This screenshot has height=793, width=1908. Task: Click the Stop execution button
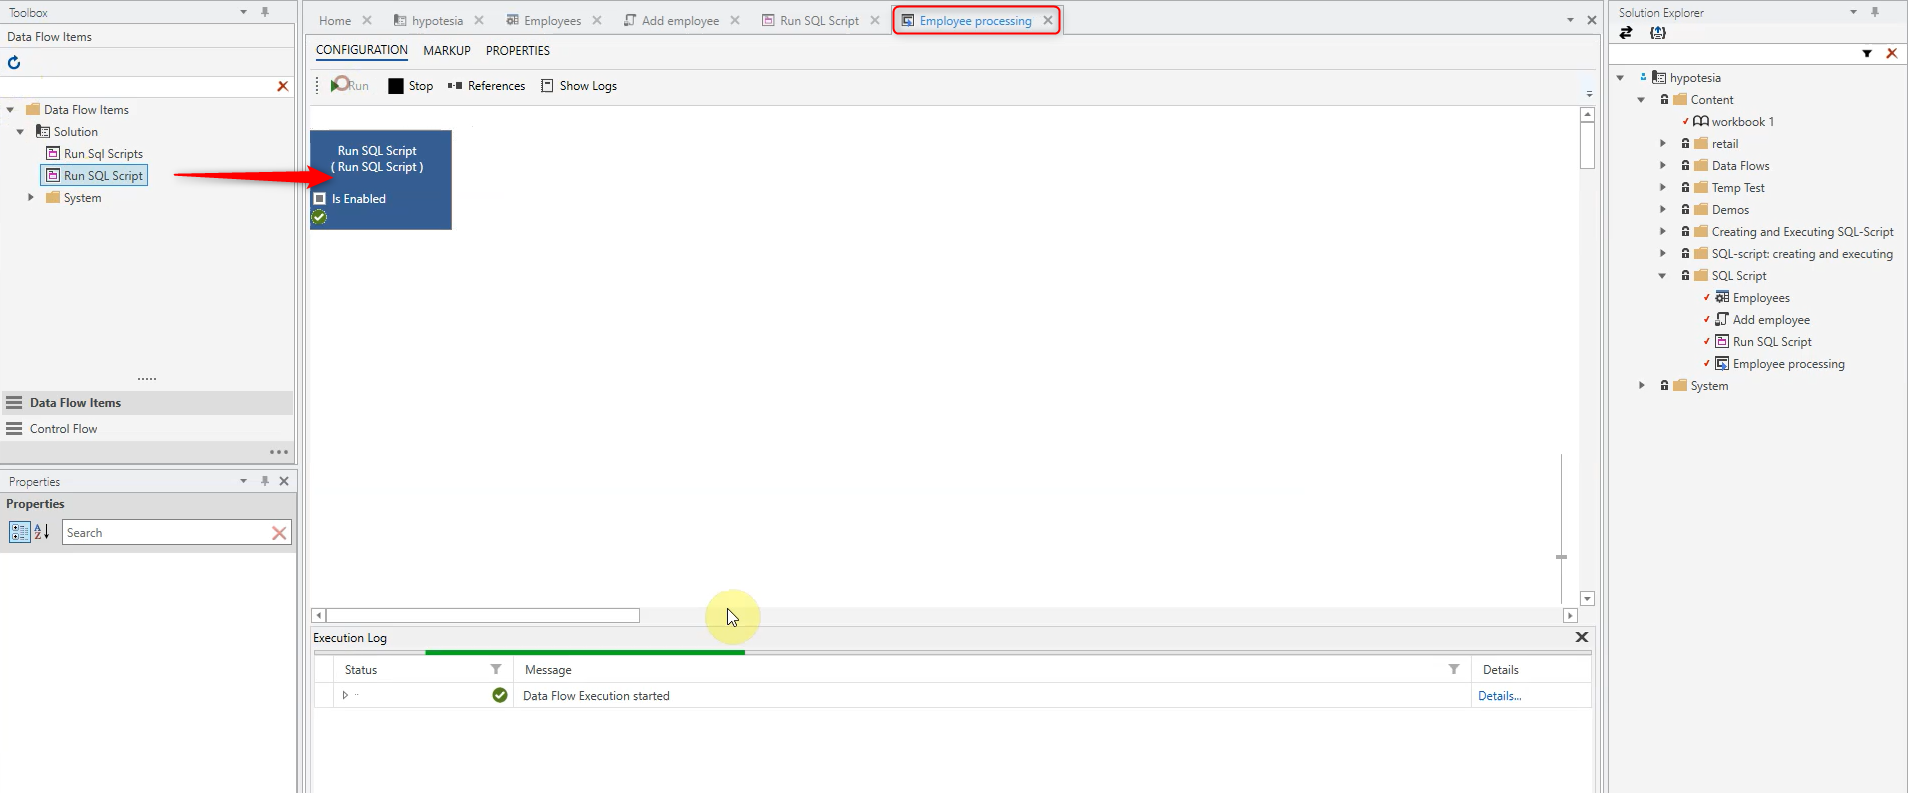[x=410, y=86]
